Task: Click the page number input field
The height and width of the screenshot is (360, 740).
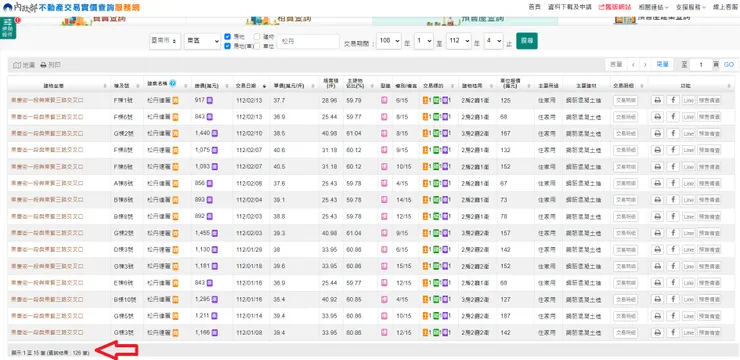Action: coord(701,65)
